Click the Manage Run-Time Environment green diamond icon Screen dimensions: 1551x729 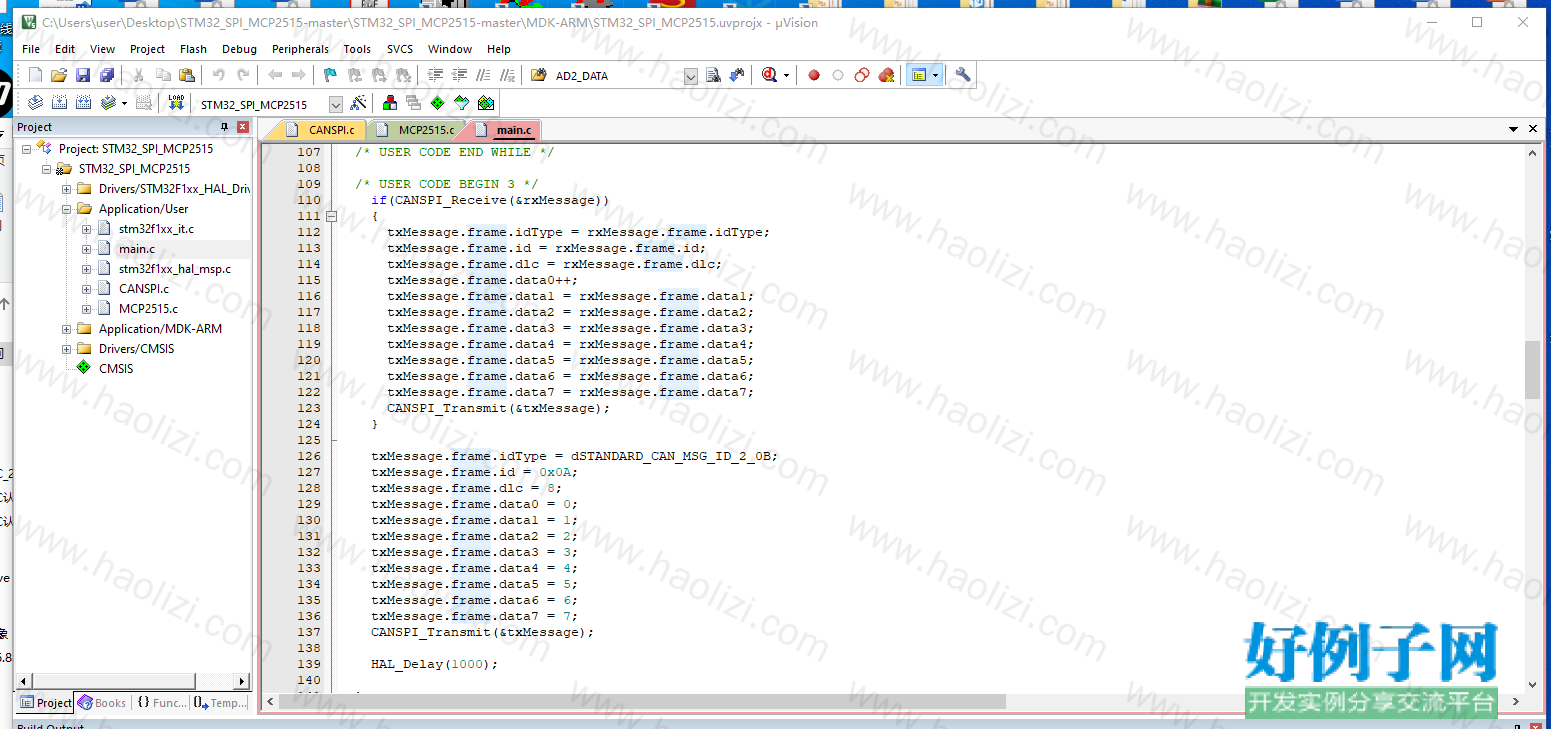click(x=438, y=103)
